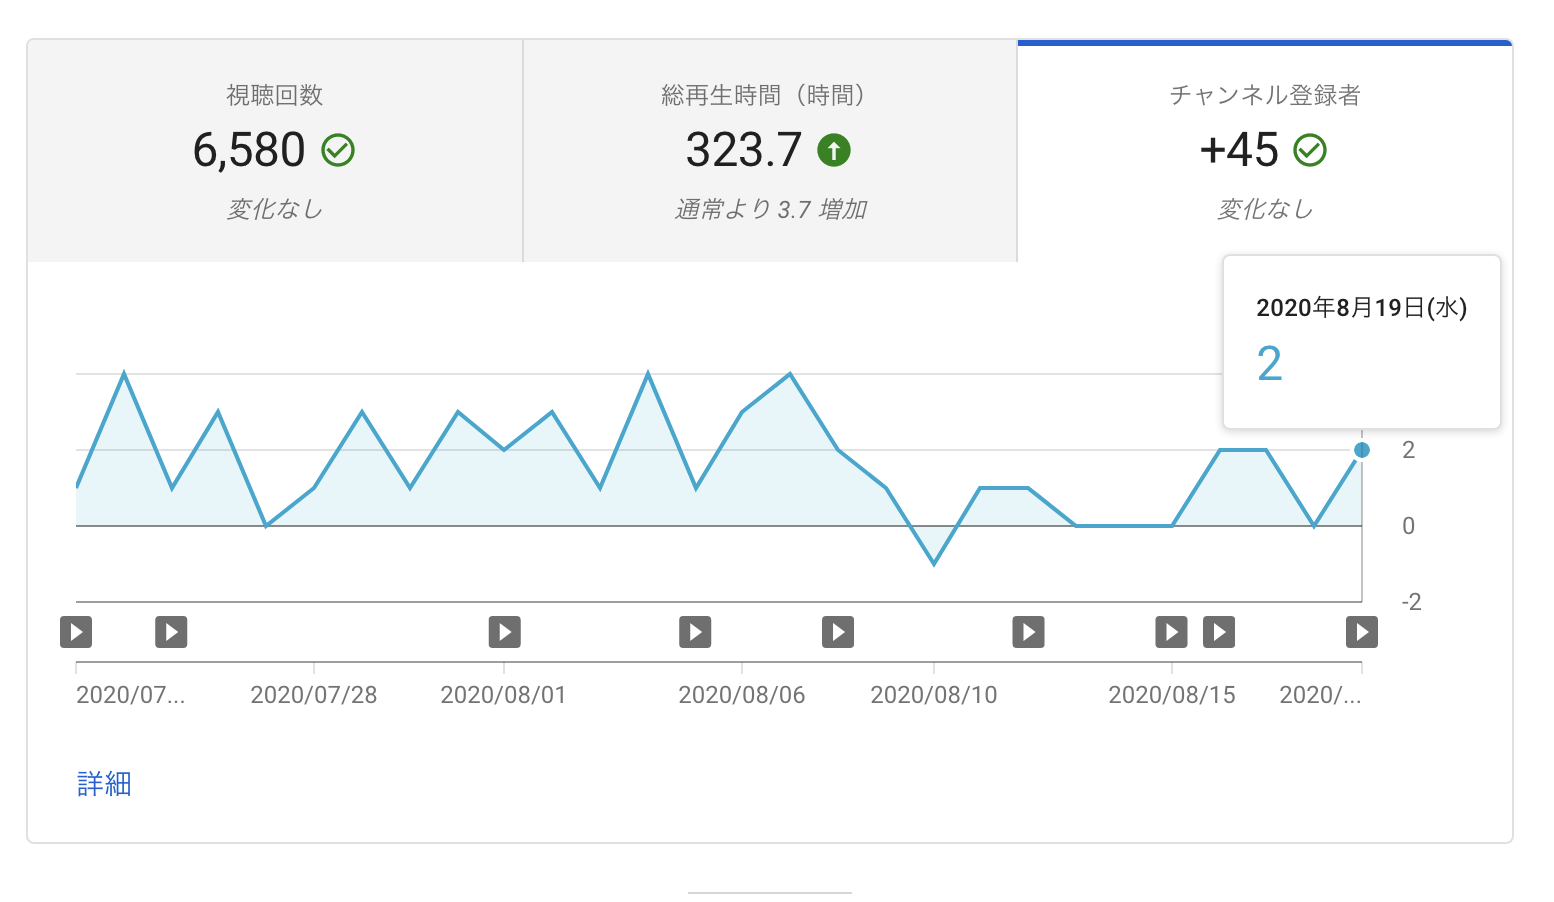Click the 2020年8月19日(水) tooltip box
Screen dimensions: 1554x902
(x=1361, y=341)
